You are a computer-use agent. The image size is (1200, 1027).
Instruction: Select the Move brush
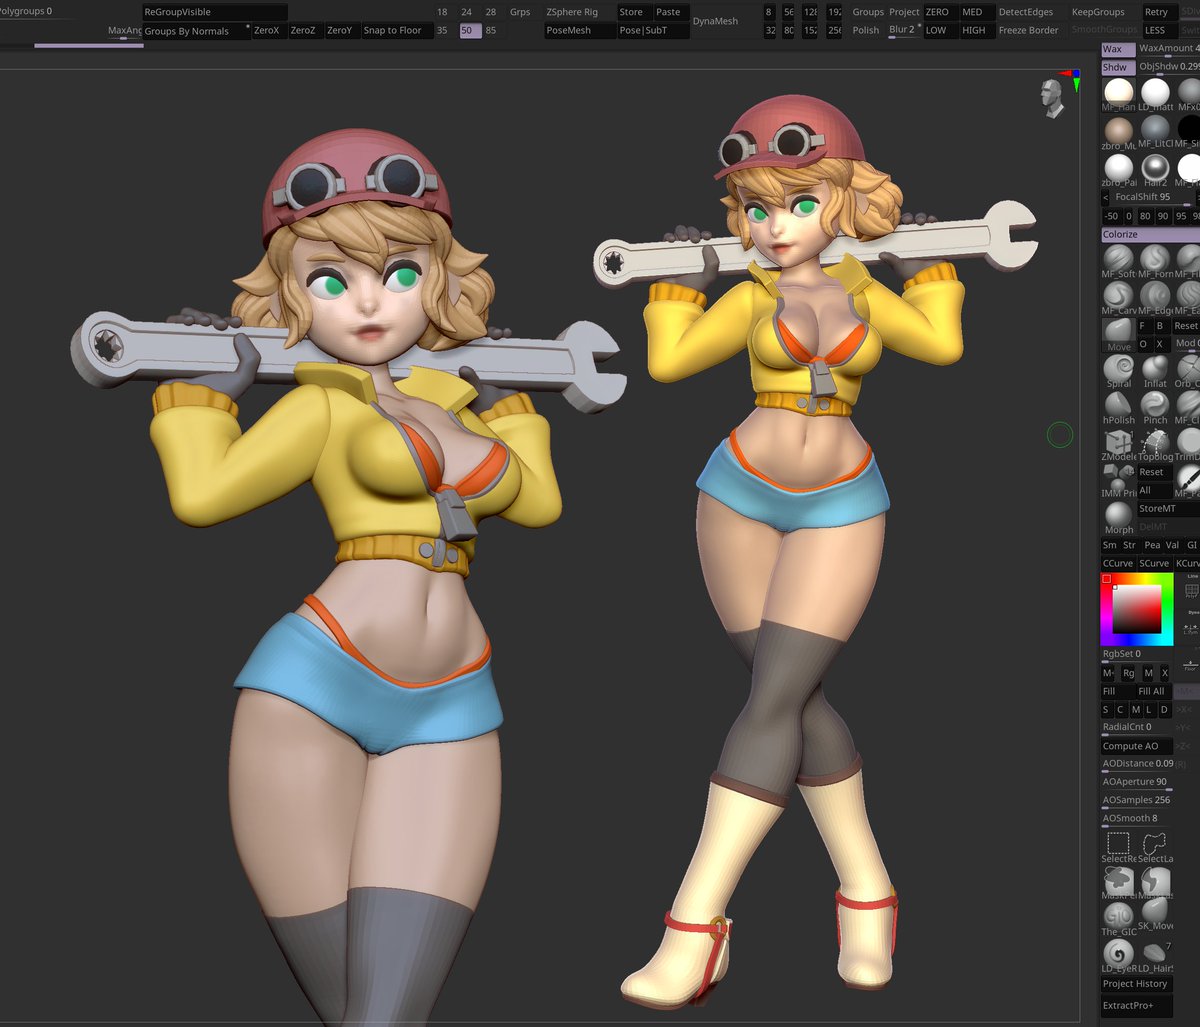pyautogui.click(x=1118, y=335)
